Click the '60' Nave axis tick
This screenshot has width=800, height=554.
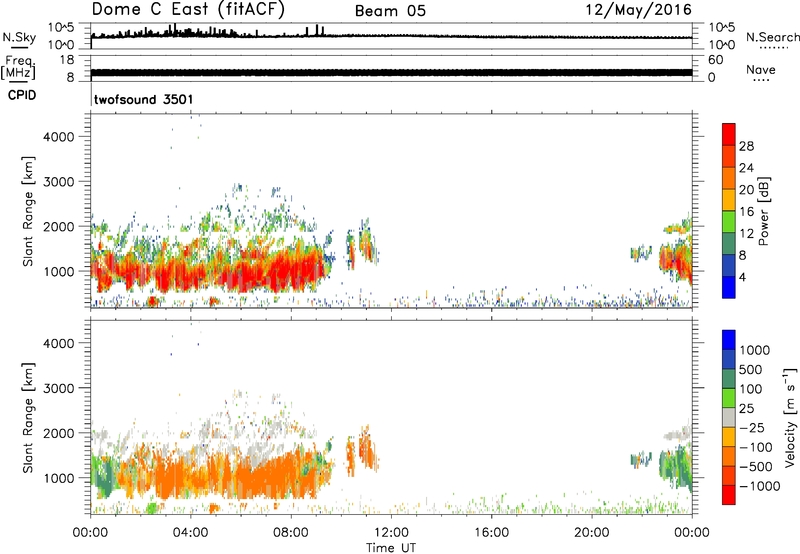[715, 60]
